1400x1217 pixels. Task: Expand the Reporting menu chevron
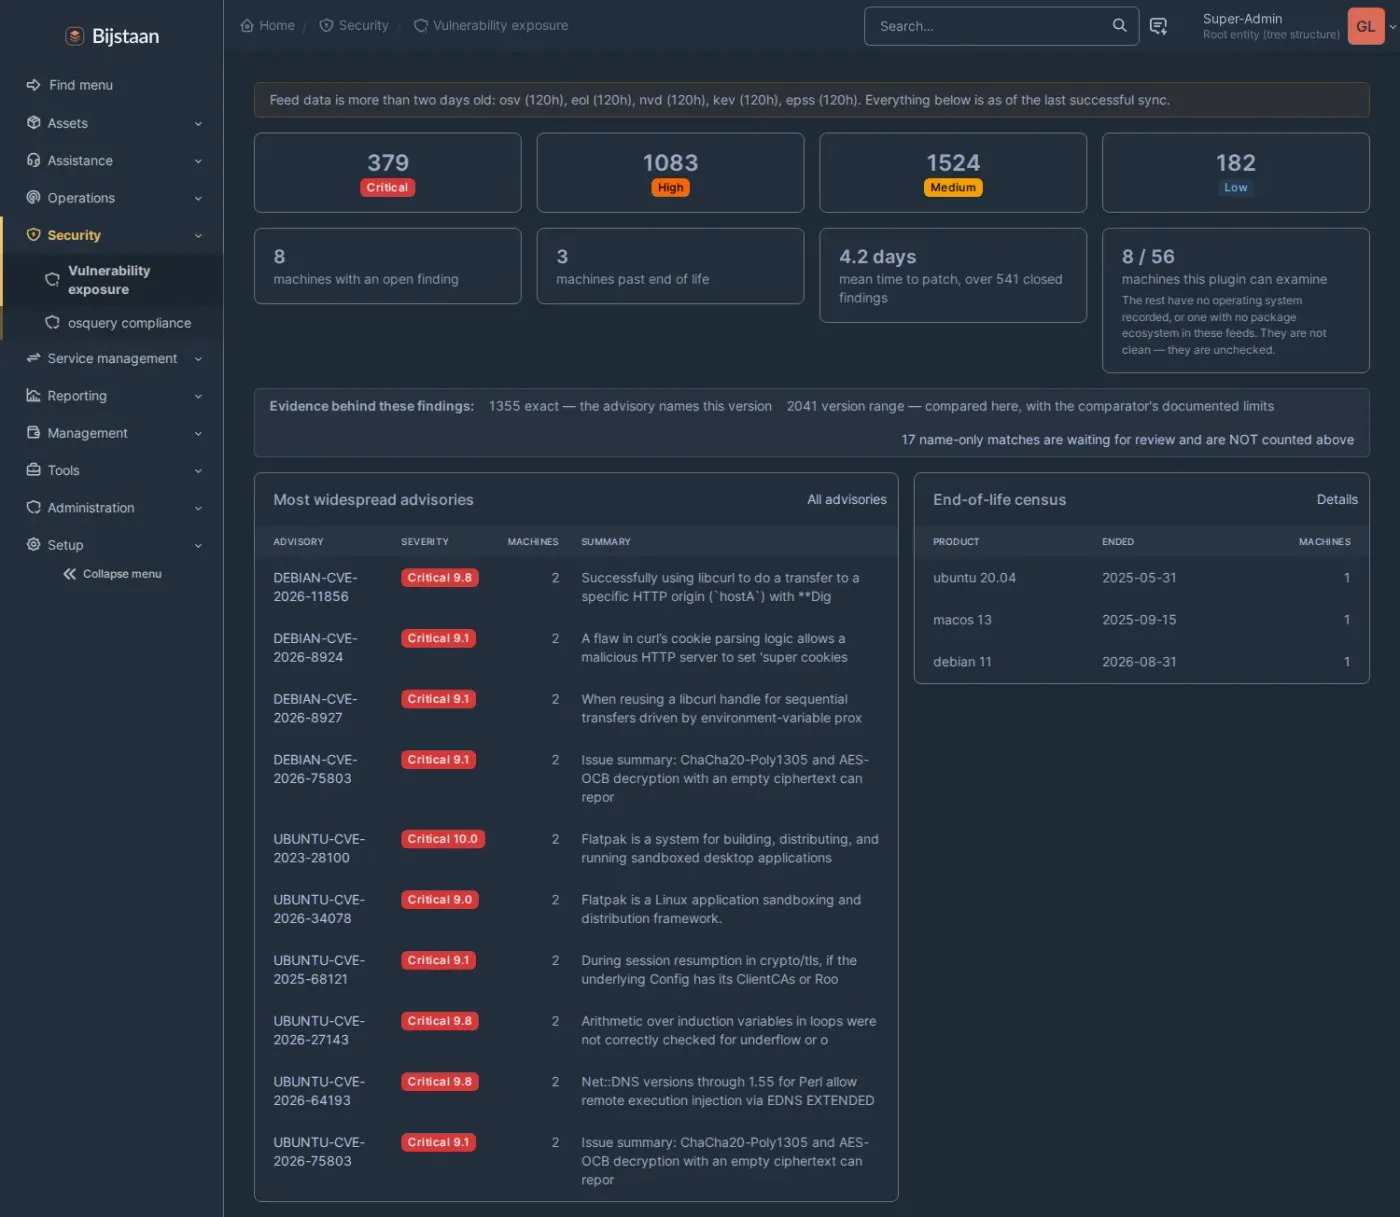[x=198, y=397]
